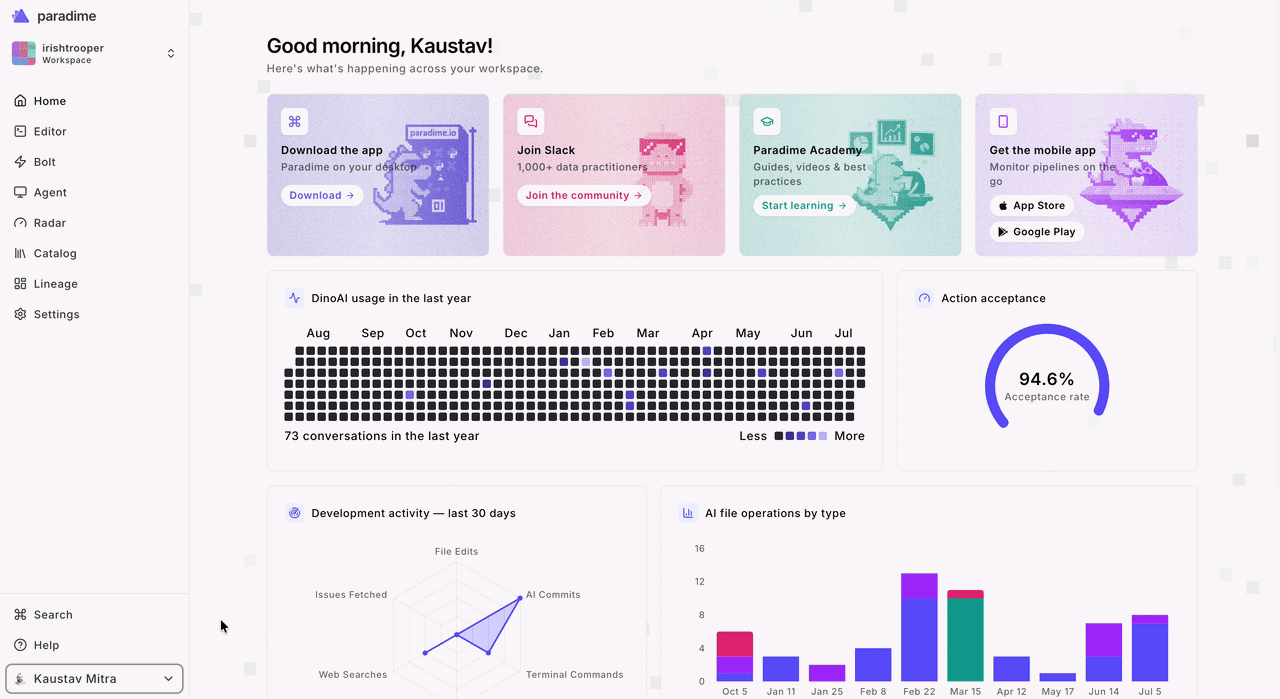This screenshot has height=699, width=1280.
Task: Select Home icon in sidebar
Action: pyautogui.click(x=21, y=101)
